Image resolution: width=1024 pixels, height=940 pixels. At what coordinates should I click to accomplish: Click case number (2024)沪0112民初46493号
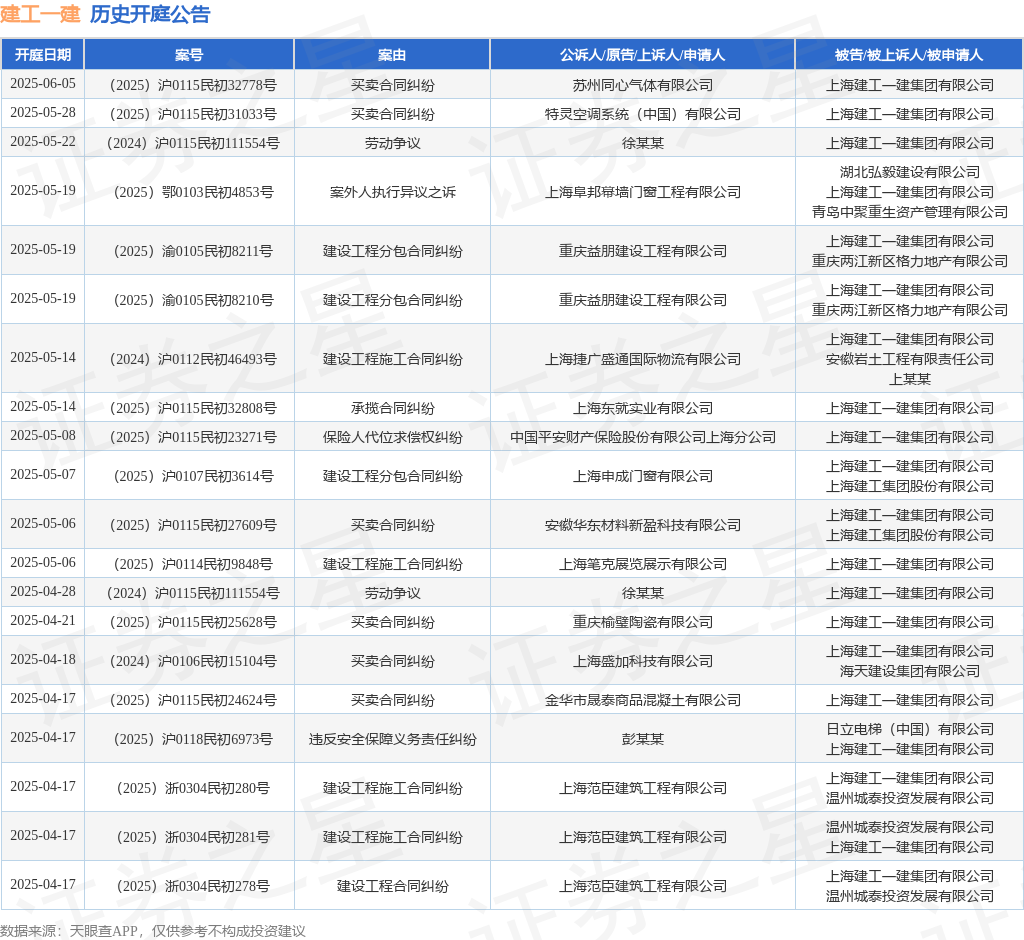(193, 359)
